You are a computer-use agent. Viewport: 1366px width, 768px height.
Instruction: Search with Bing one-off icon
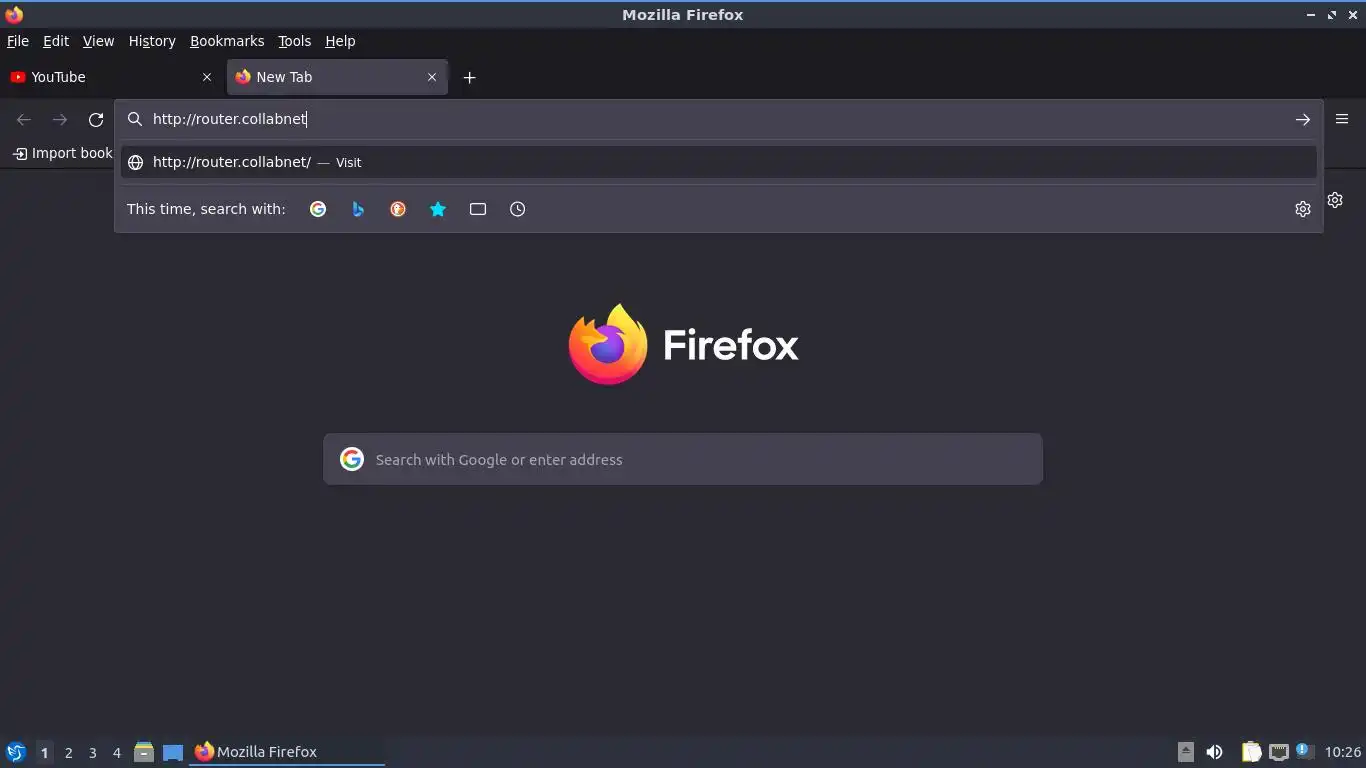pos(358,209)
